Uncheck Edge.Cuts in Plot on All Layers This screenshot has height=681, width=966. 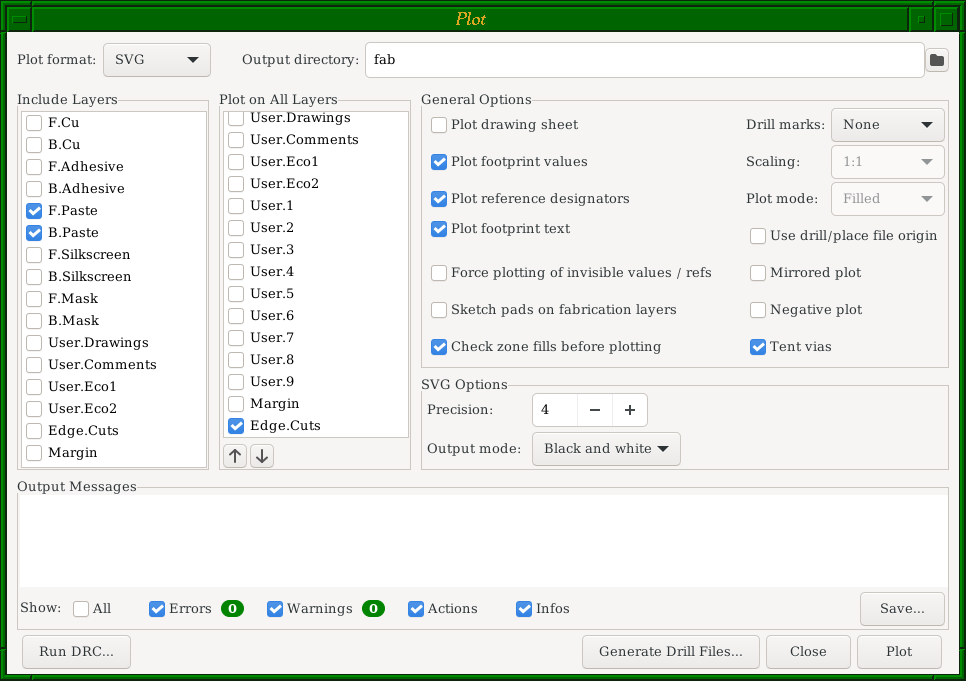click(x=236, y=426)
